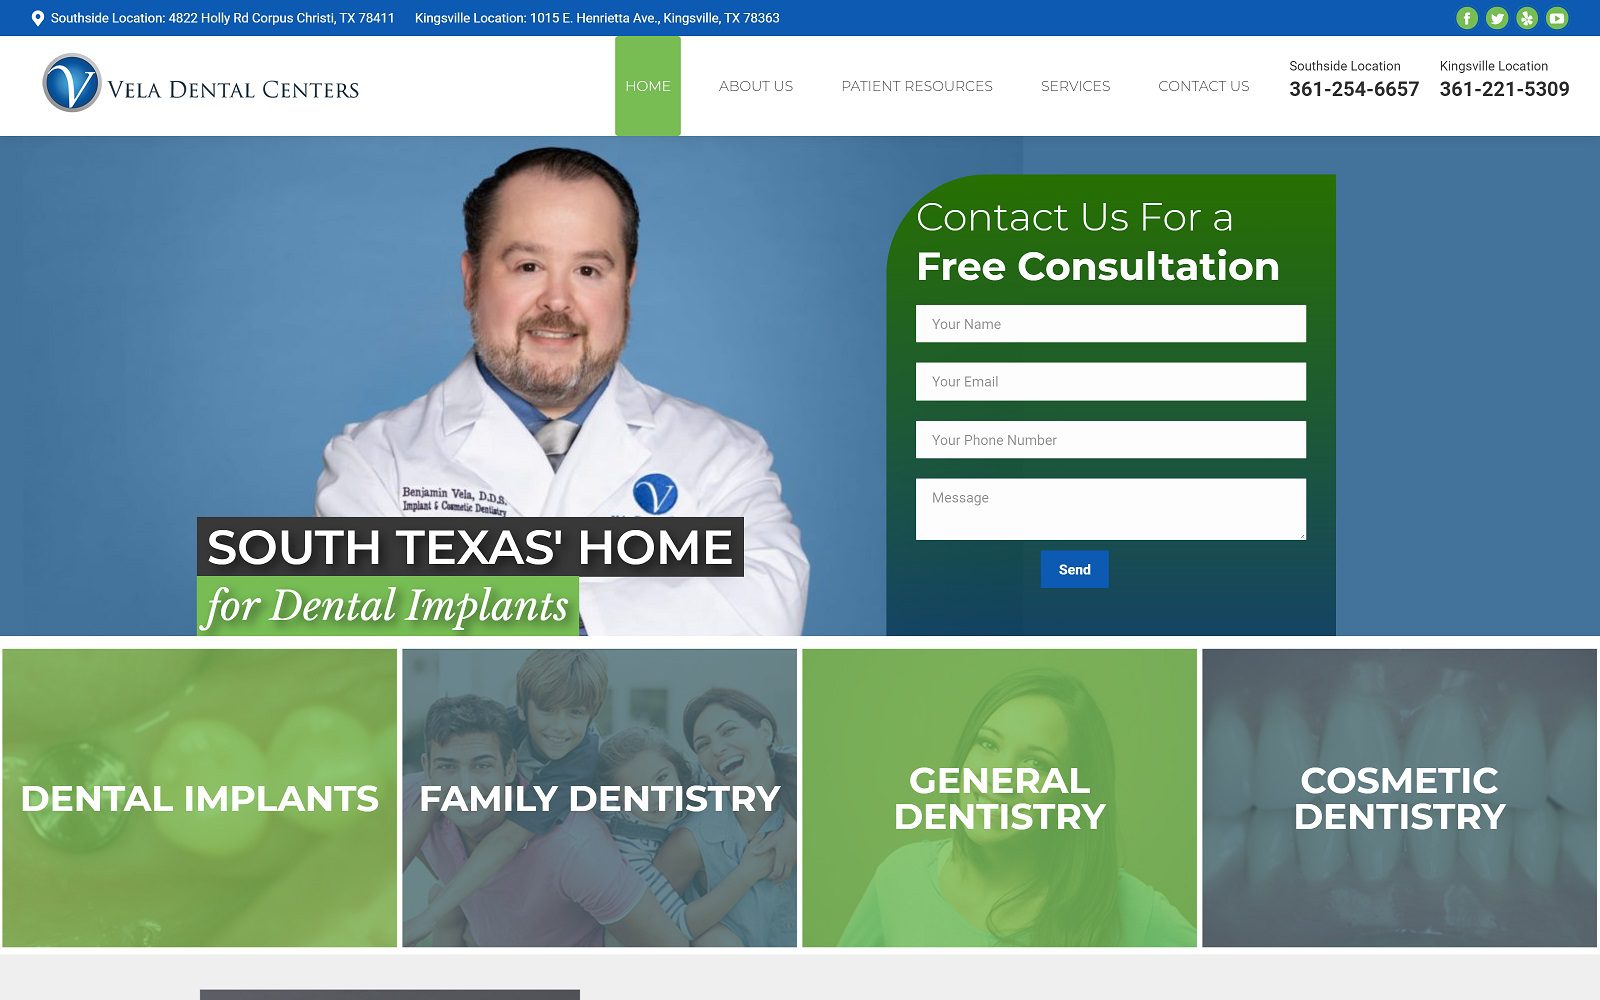Focus the Your Phone Number field

(x=1111, y=440)
